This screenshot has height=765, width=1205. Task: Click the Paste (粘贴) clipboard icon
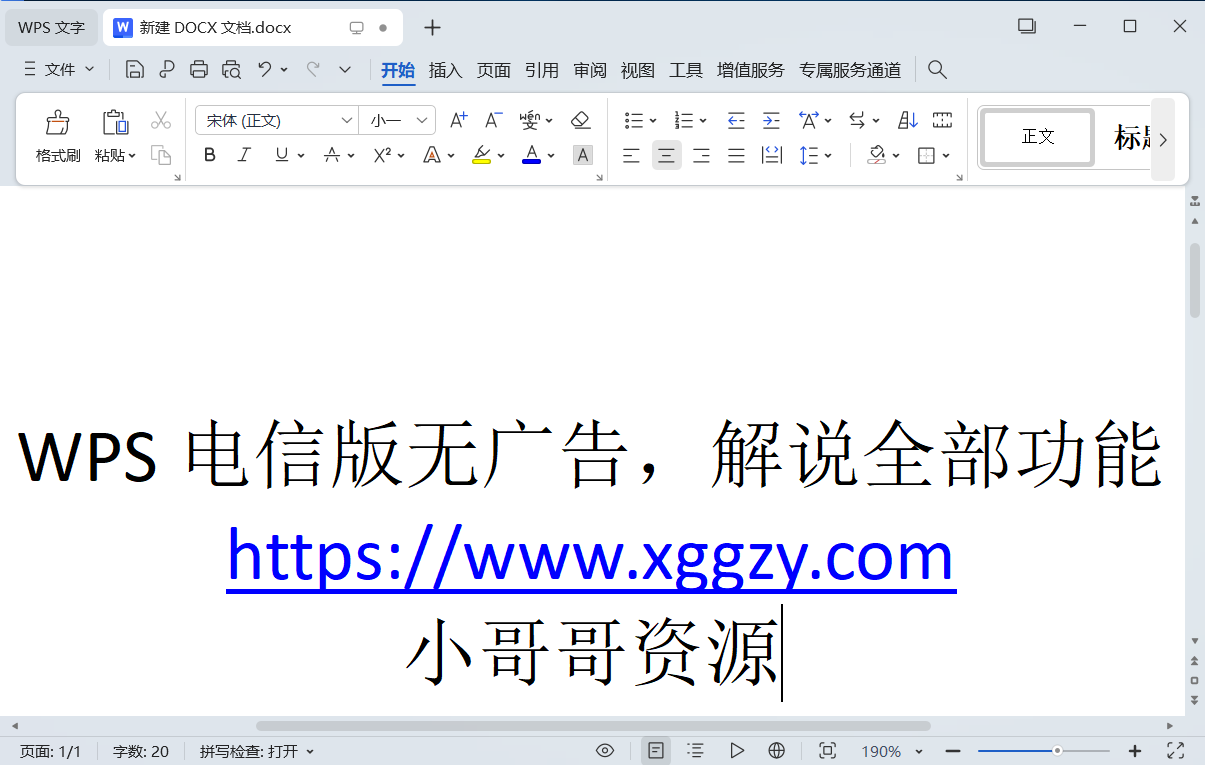coord(116,123)
